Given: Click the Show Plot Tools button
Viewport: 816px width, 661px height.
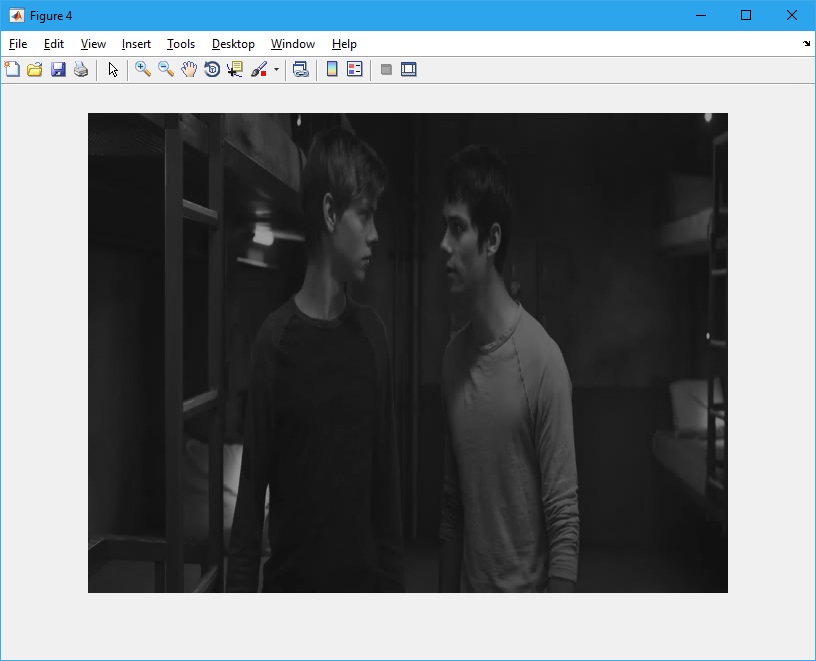Looking at the screenshot, I should (409, 69).
